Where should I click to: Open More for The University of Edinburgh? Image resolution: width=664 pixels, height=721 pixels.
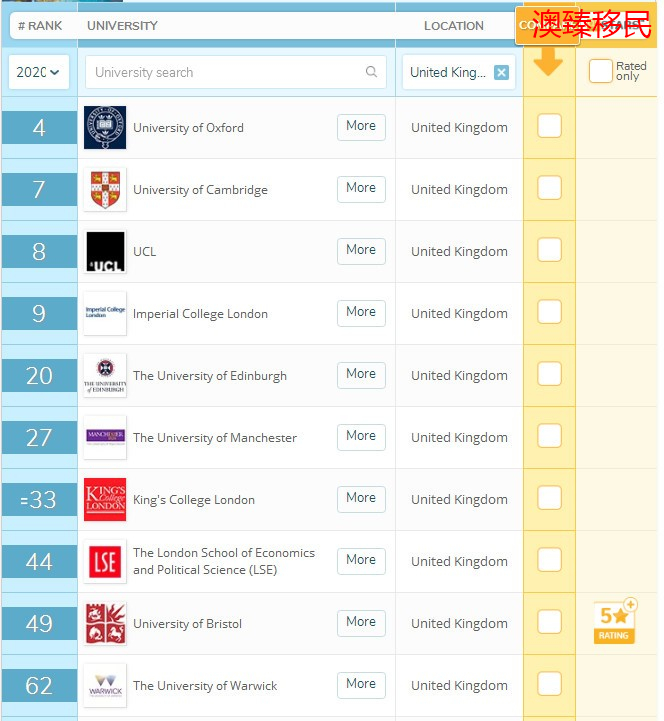point(361,375)
